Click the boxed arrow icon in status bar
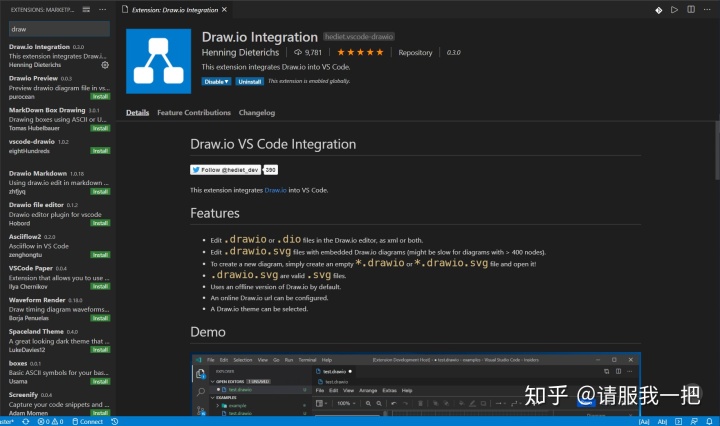Viewport: 720px width, 426px height. point(678,421)
